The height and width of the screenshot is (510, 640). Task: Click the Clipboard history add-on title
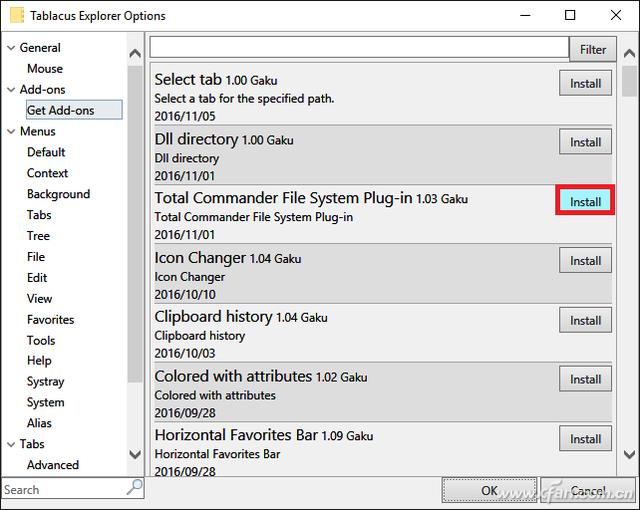click(x=213, y=317)
